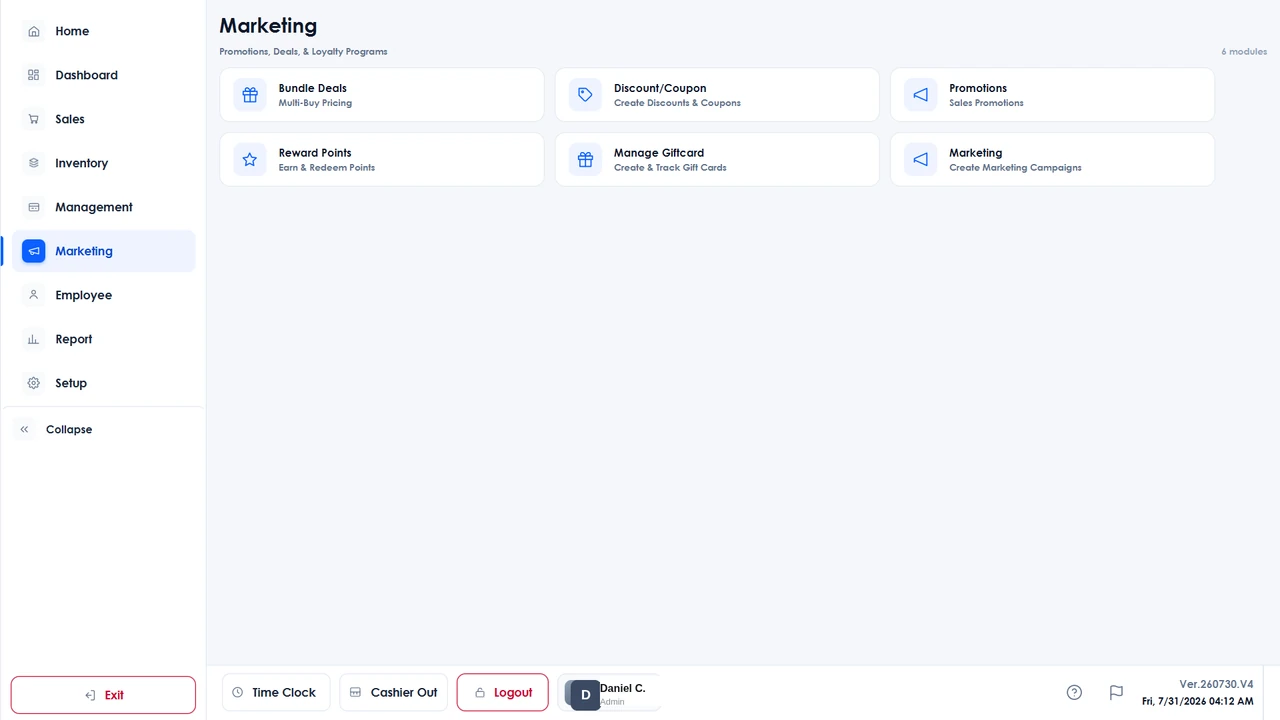
Task: Click the Inventory layers icon
Action: tap(34, 163)
